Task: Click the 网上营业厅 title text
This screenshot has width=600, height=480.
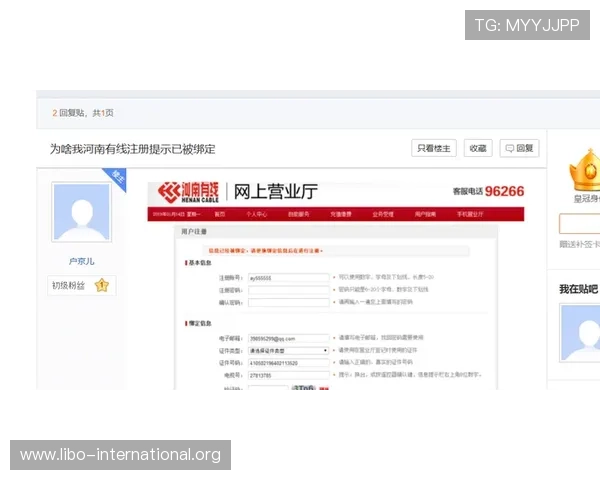Action: point(276,191)
